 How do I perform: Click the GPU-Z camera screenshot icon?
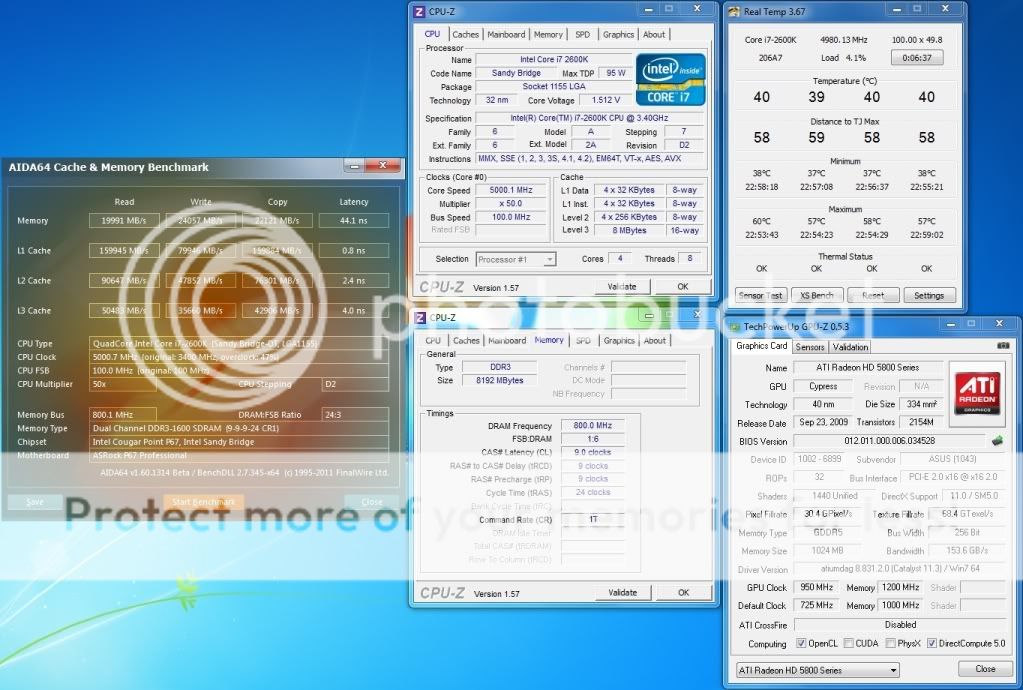point(1003,346)
